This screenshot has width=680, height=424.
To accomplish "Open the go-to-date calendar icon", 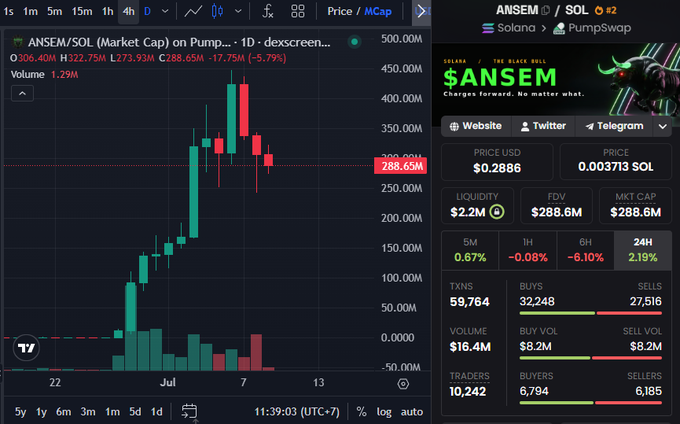I will [x=189, y=411].
